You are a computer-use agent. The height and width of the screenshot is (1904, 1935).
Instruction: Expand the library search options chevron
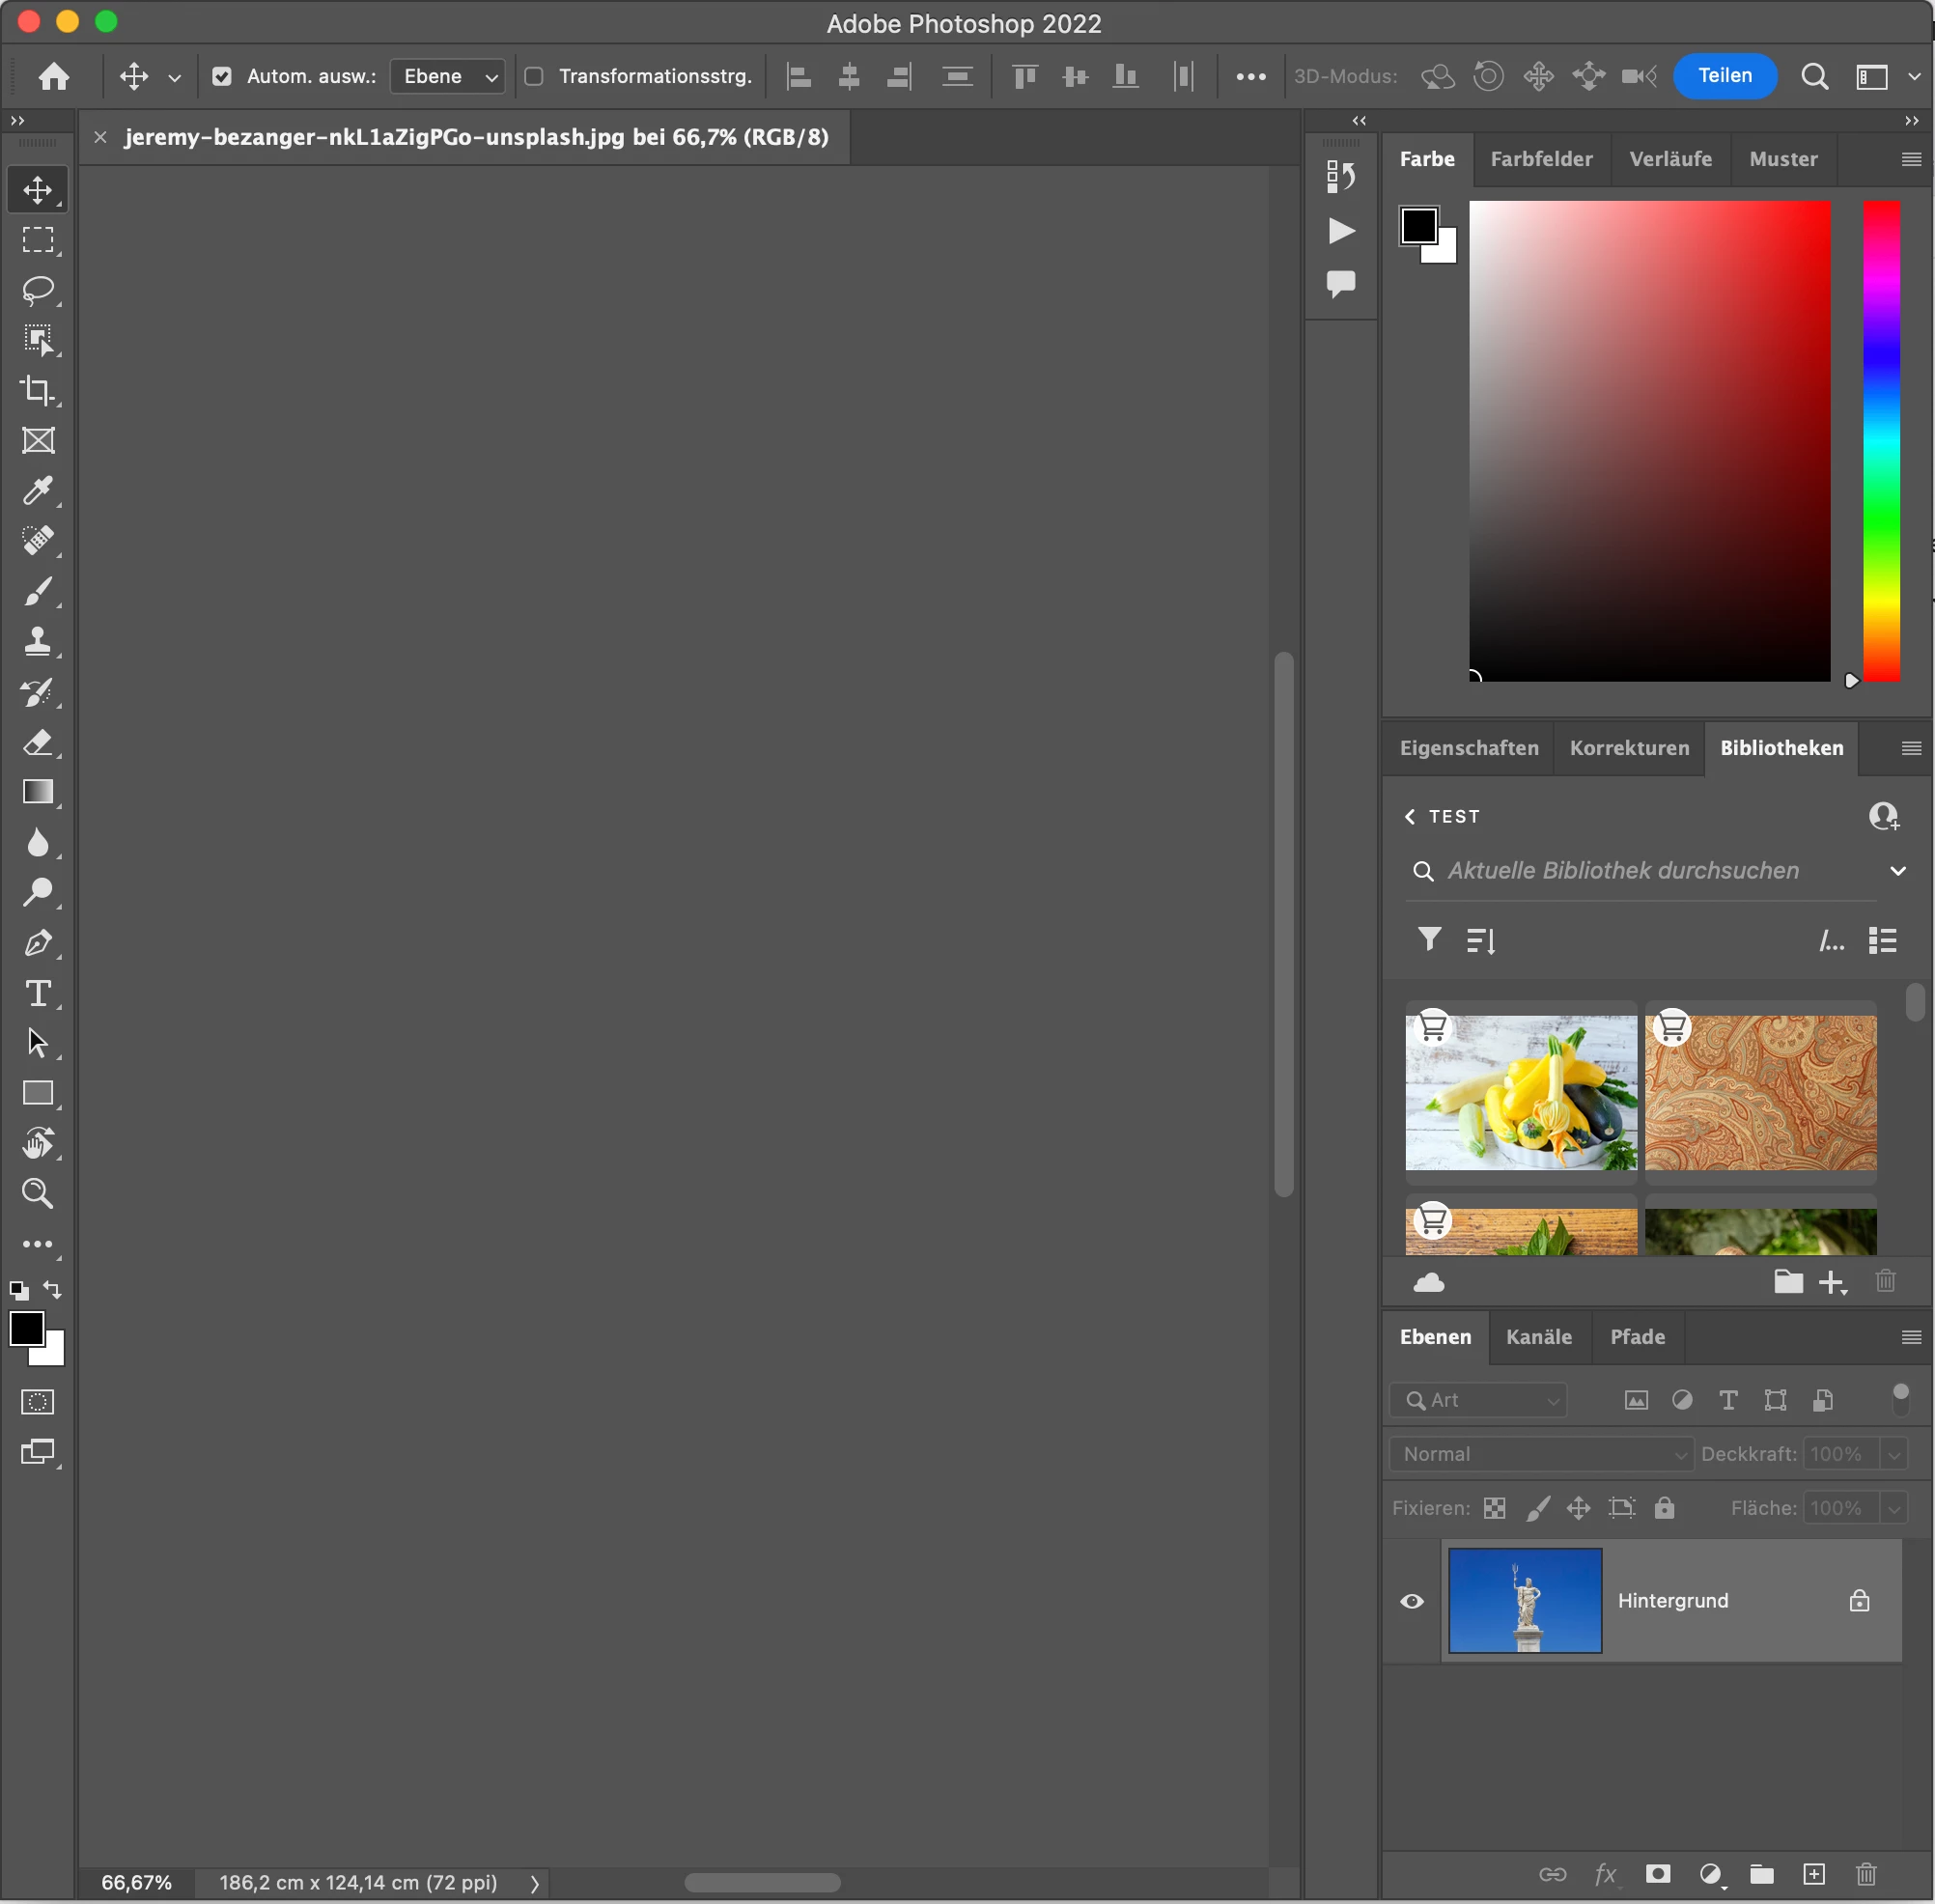[1897, 871]
